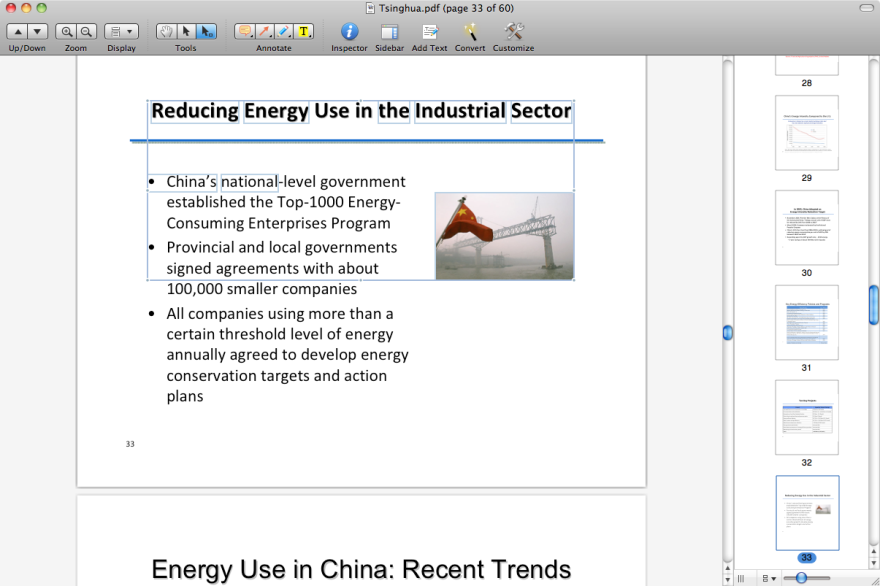Go to next page with Down arrow
880x586 pixels.
pyautogui.click(x=37, y=30)
